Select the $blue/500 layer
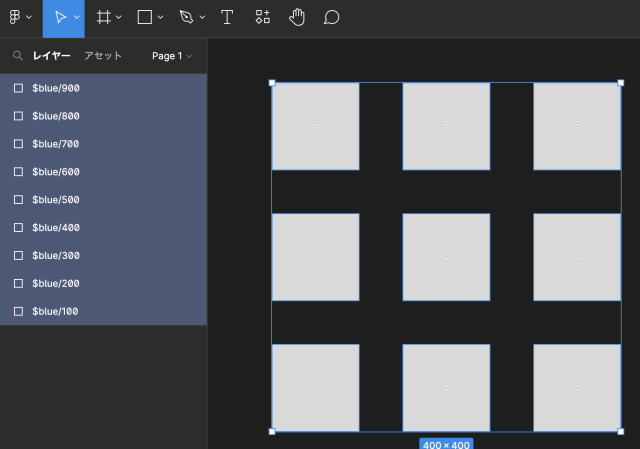 (103, 200)
